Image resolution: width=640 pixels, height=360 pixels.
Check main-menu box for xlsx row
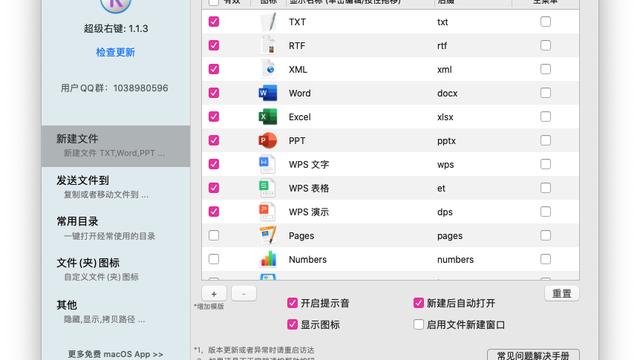tap(545, 116)
